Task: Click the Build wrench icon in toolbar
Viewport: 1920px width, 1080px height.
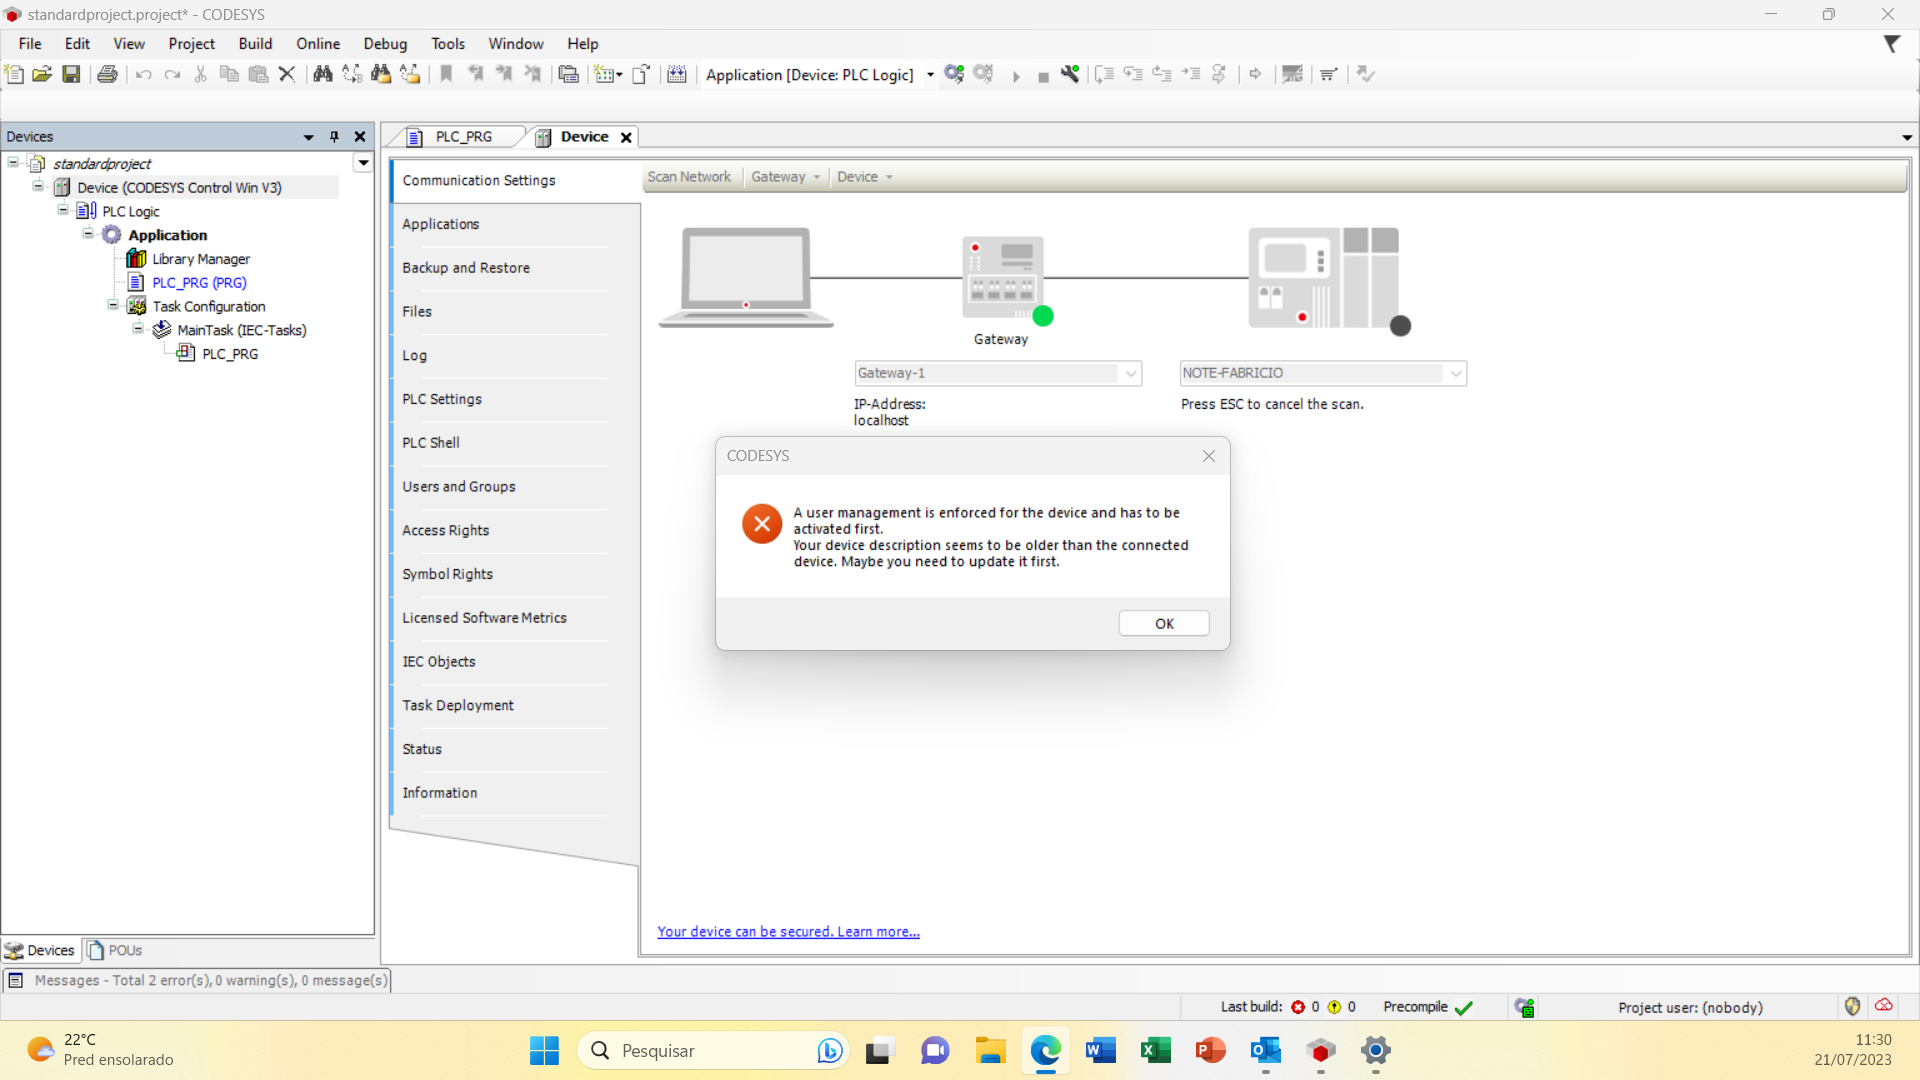Action: coord(1070,74)
